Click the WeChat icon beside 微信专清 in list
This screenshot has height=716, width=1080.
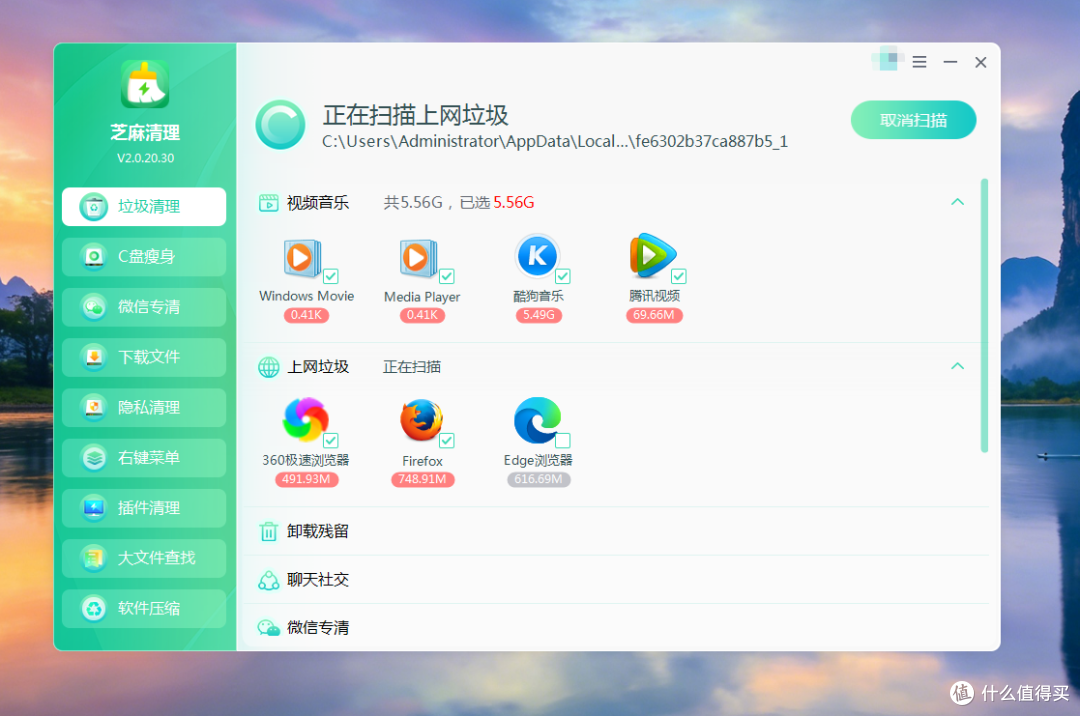click(269, 627)
